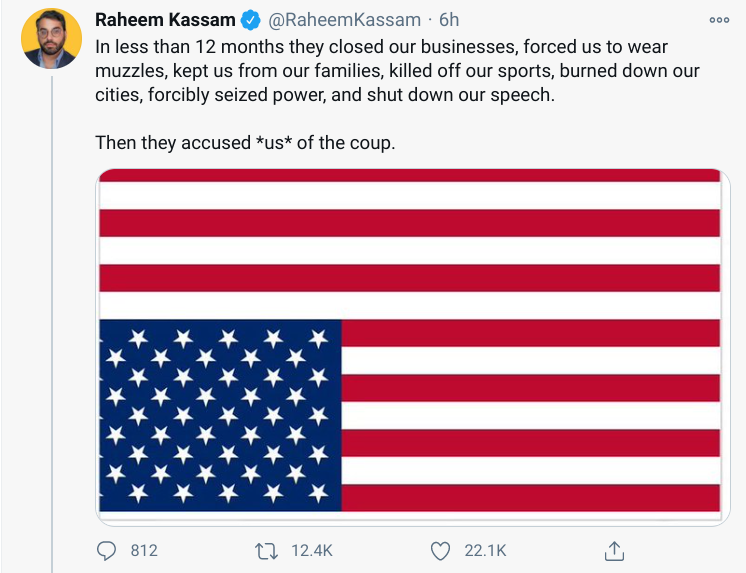Click the "Then they accused" text line
The image size is (746, 573).
[x=245, y=142]
